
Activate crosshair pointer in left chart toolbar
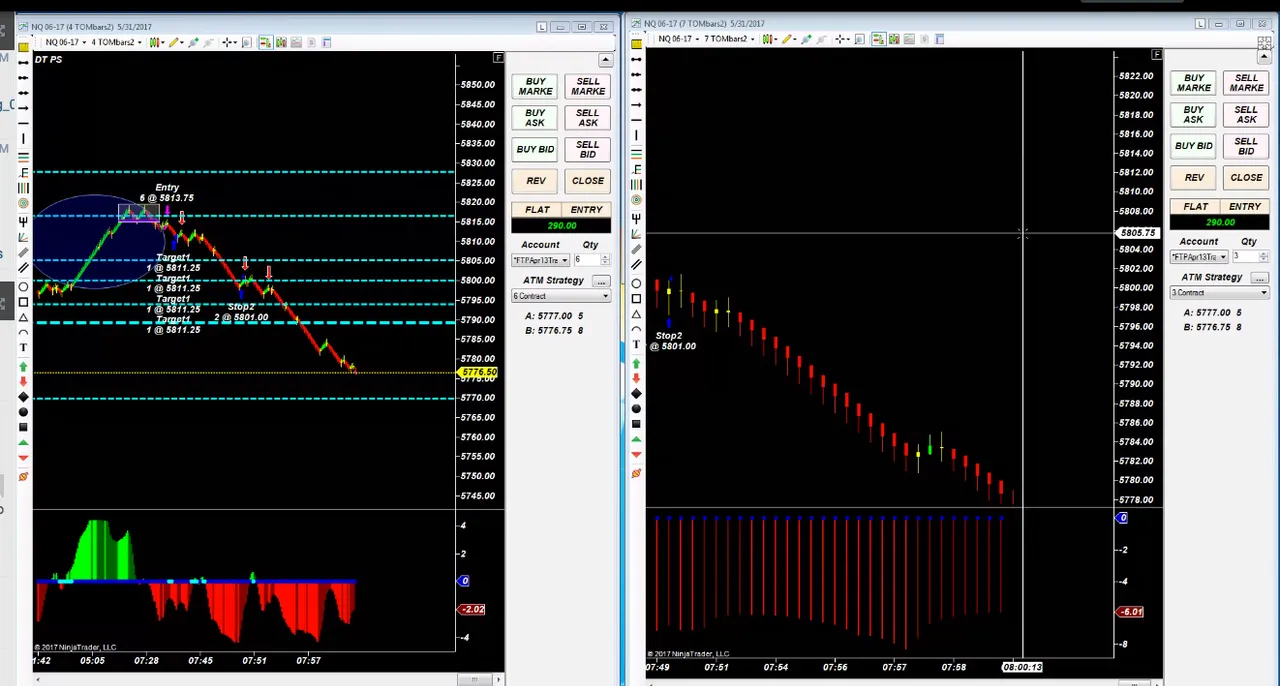pos(227,42)
